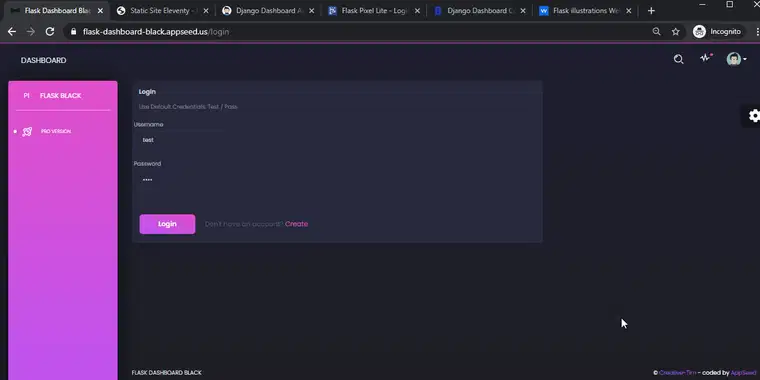Screen dimensions: 760x380
Task: Open the settings gear on right edge
Action: (x=754, y=116)
